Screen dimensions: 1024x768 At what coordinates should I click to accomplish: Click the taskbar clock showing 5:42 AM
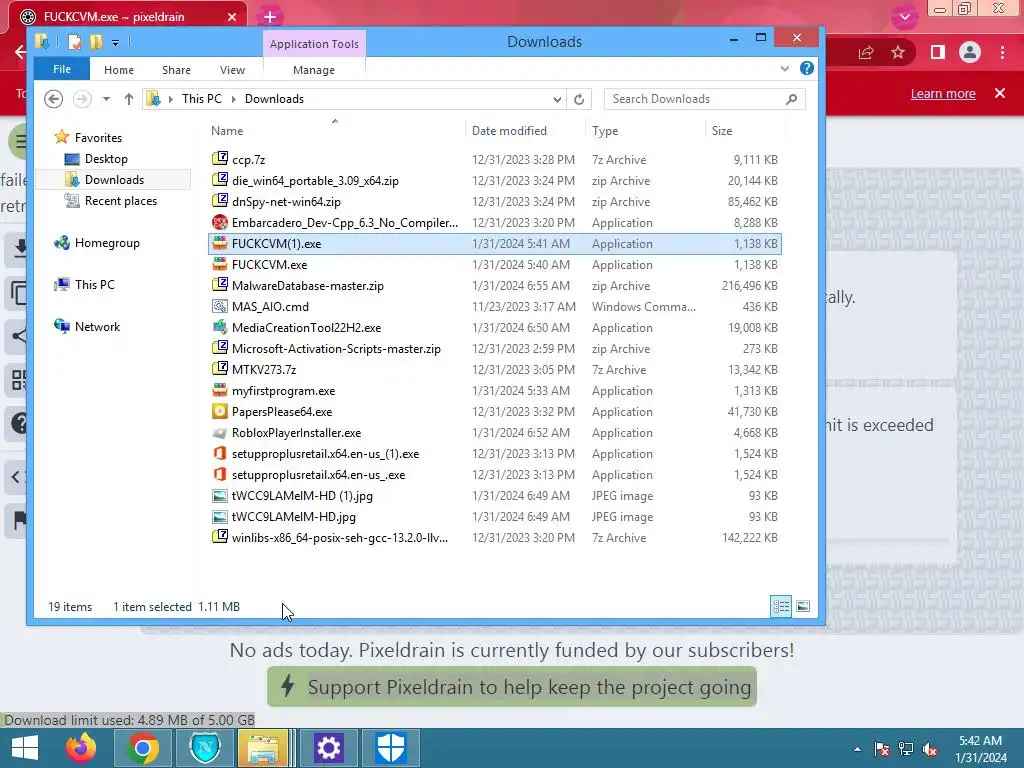(x=980, y=741)
